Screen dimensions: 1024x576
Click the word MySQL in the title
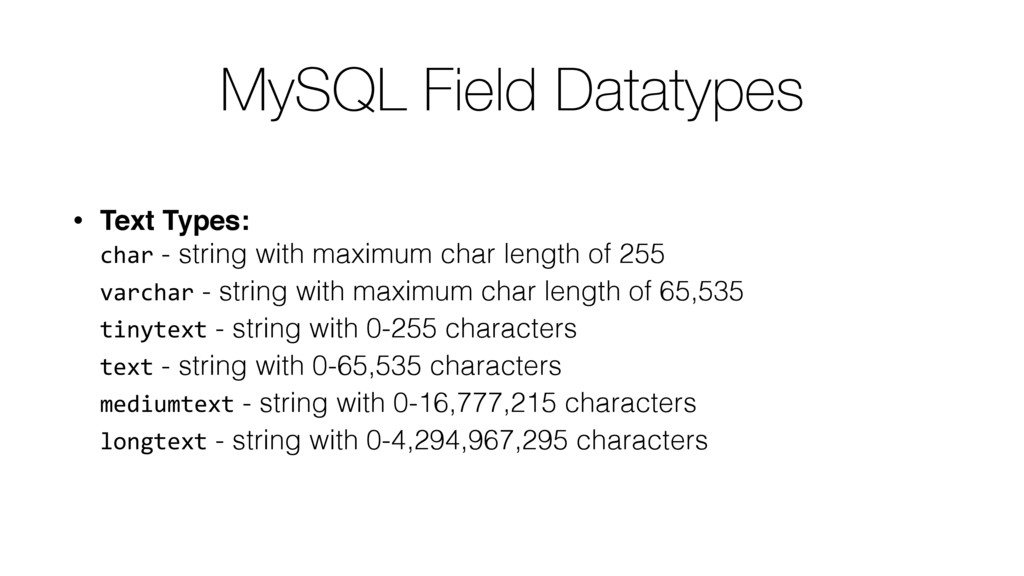[x=313, y=93]
